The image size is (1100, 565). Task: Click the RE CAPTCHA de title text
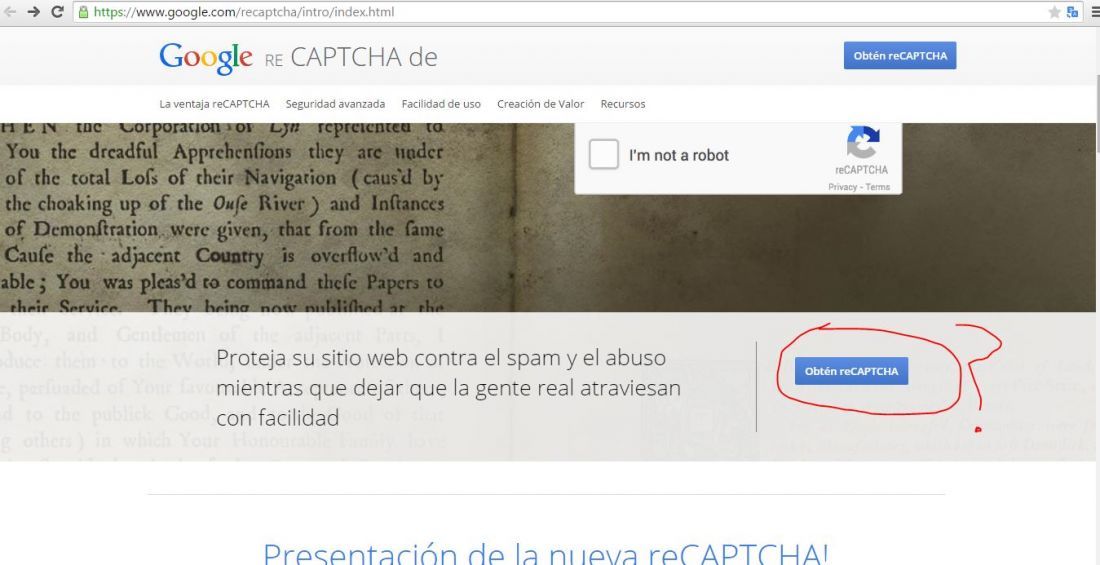tap(351, 58)
